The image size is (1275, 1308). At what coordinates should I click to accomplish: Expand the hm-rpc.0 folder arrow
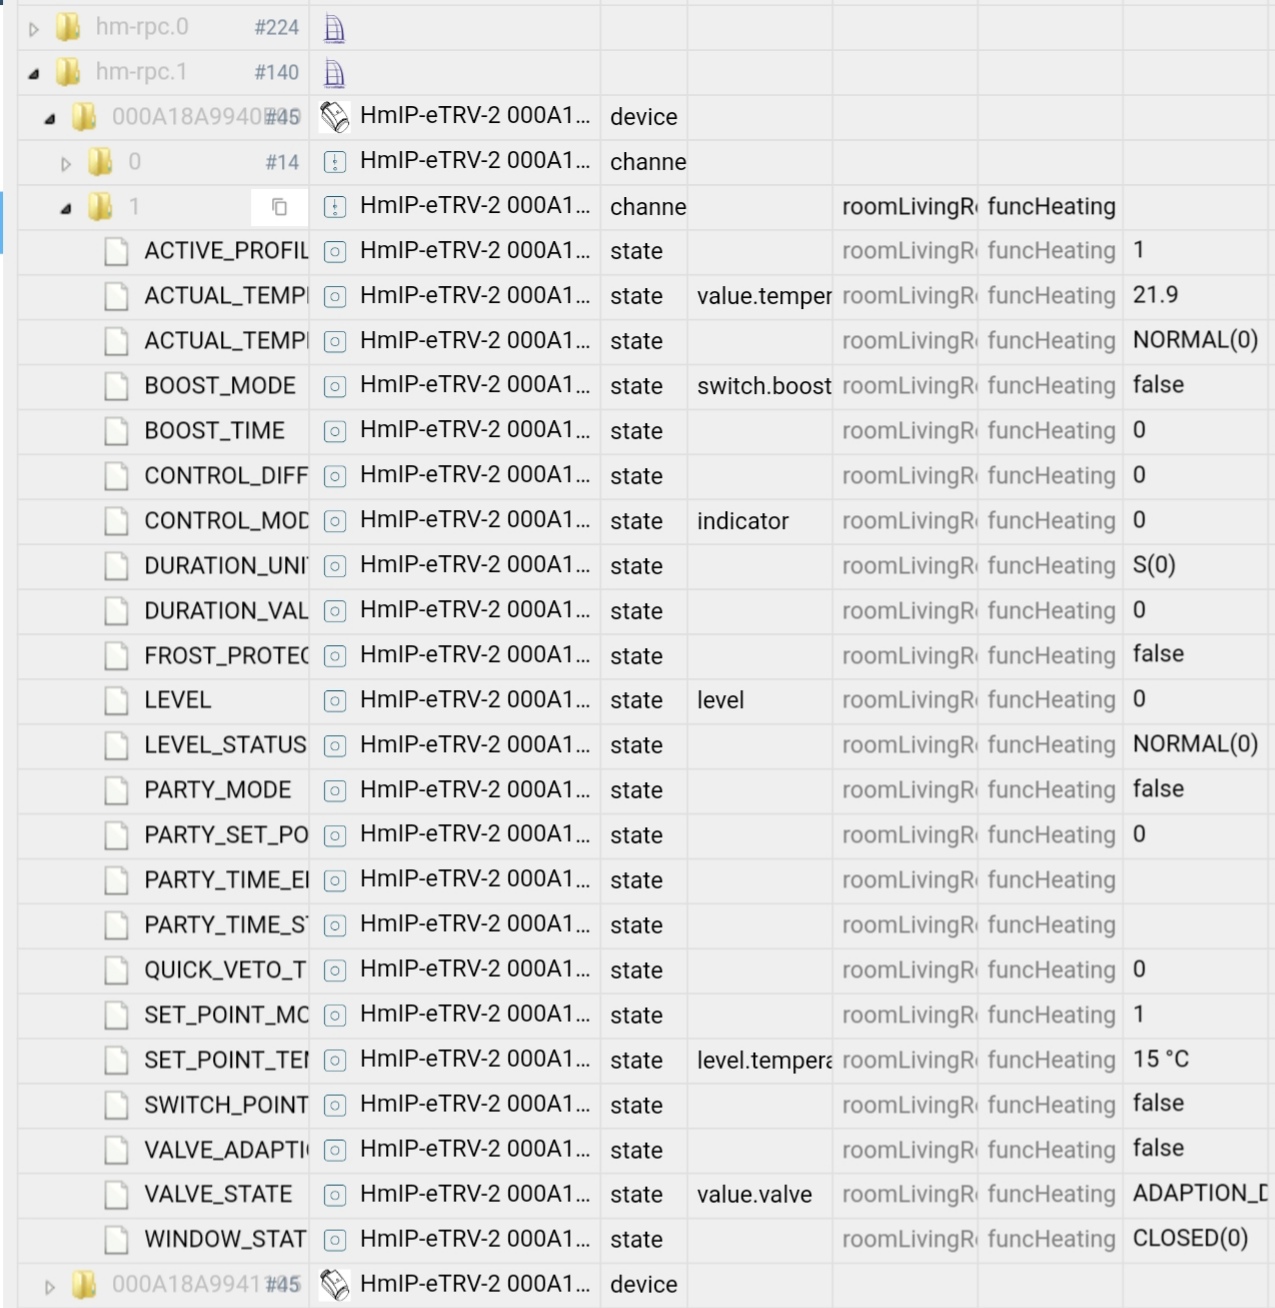34,29
